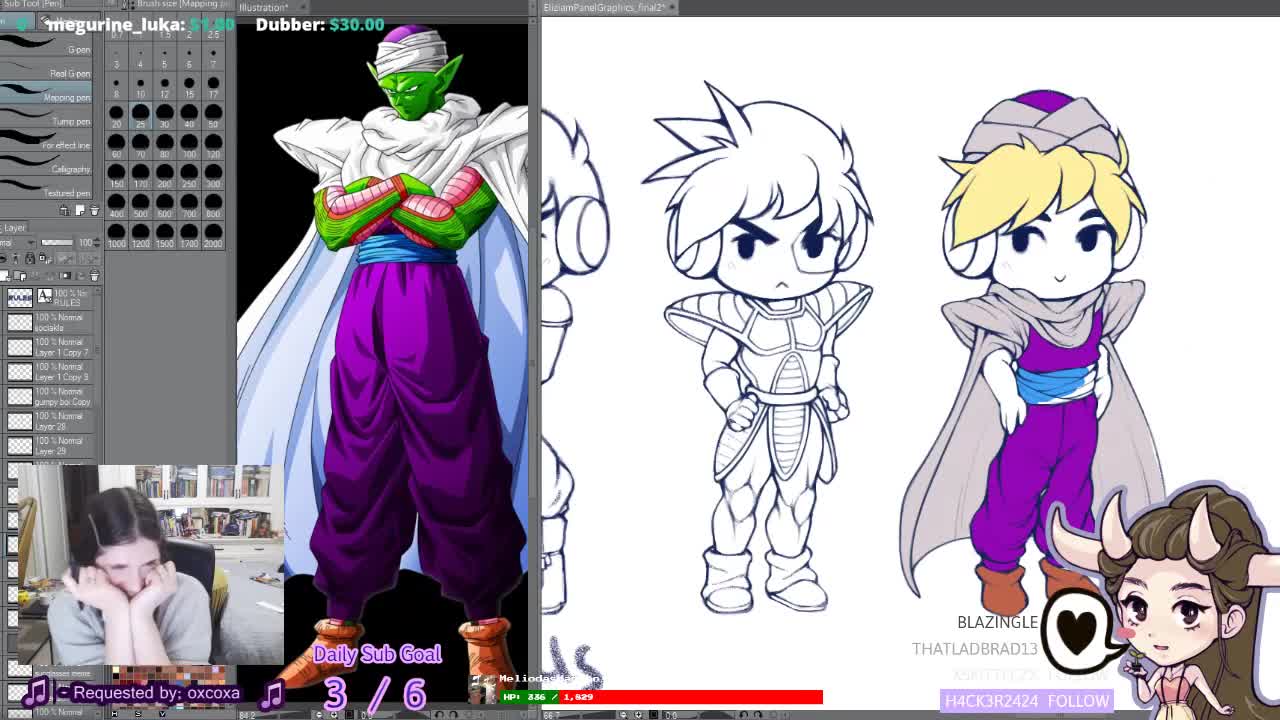Adjust the layer opacity slider
This screenshot has width=1280, height=720.
coord(57,242)
